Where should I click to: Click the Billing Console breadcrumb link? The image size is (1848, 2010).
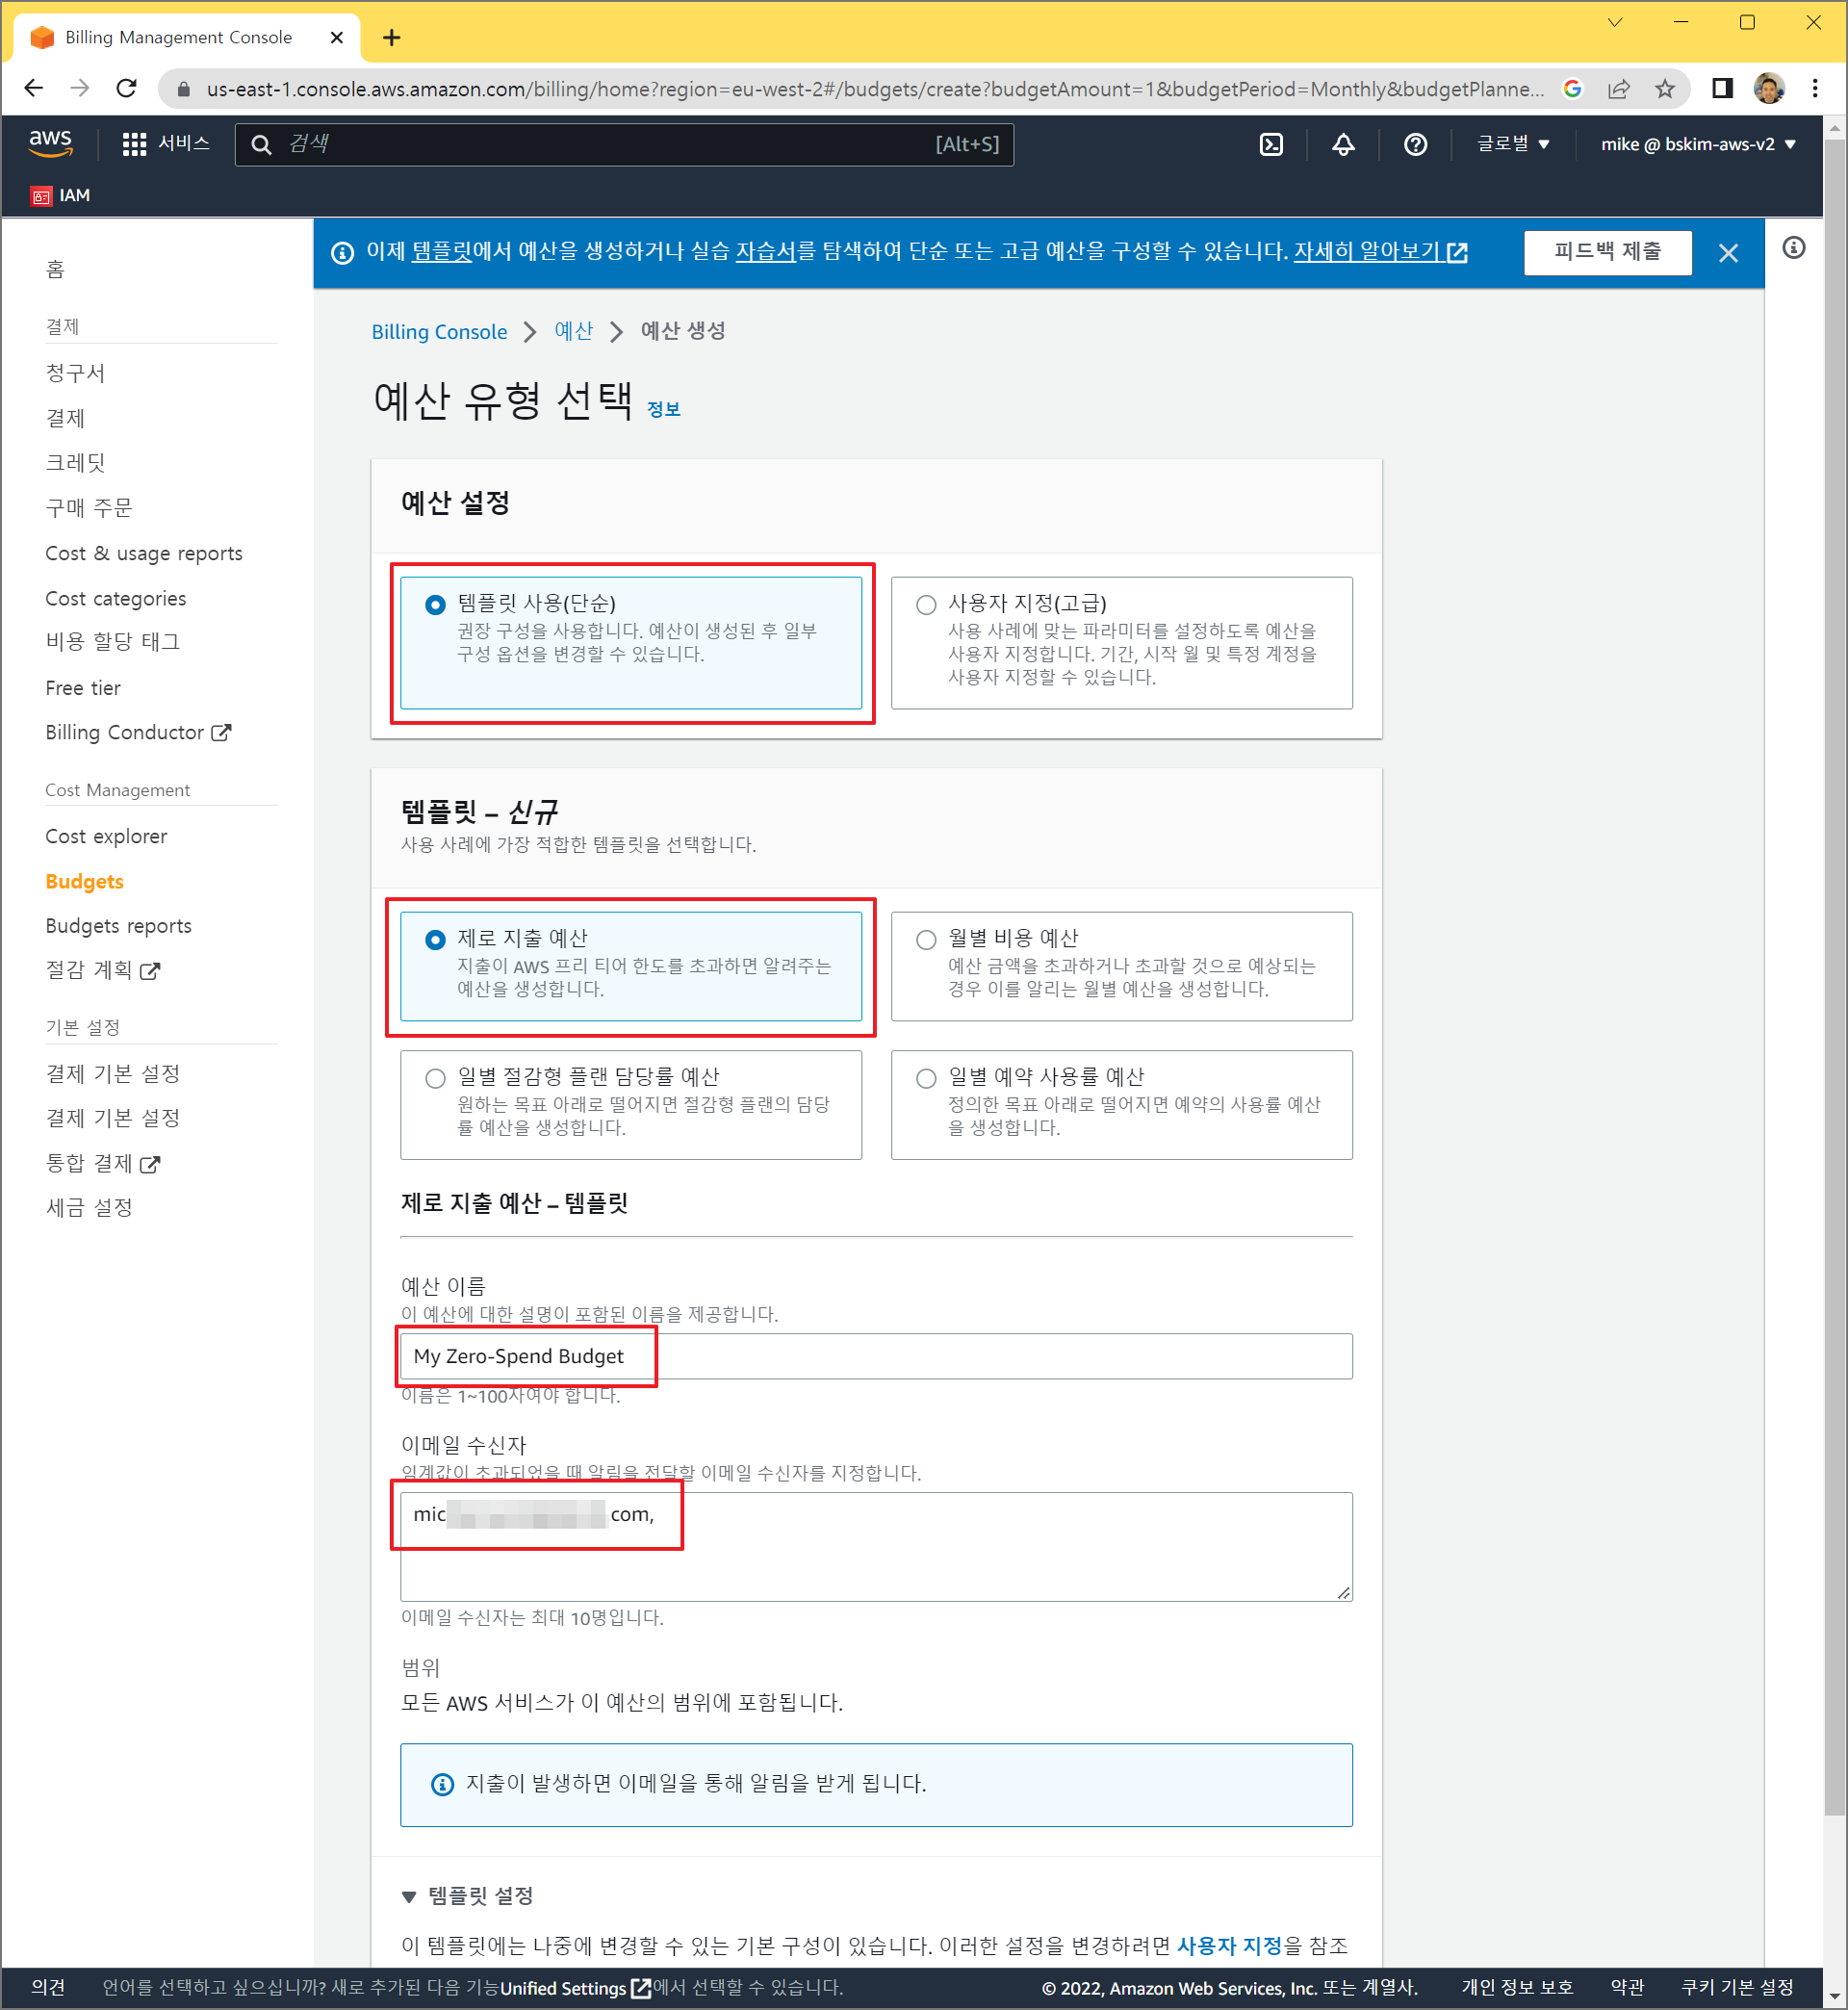click(x=439, y=332)
